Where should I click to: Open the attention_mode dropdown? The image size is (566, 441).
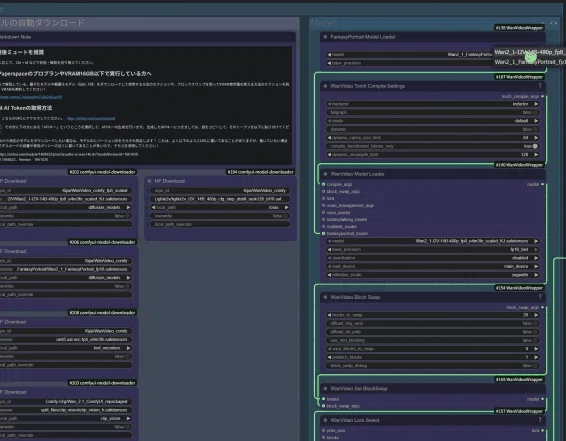(433, 275)
